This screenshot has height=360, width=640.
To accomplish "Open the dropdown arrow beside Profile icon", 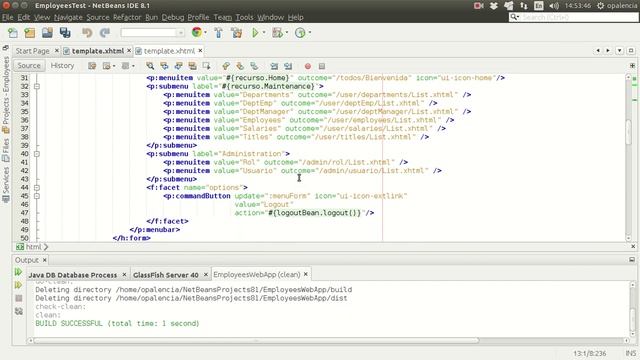I will 310,33.
